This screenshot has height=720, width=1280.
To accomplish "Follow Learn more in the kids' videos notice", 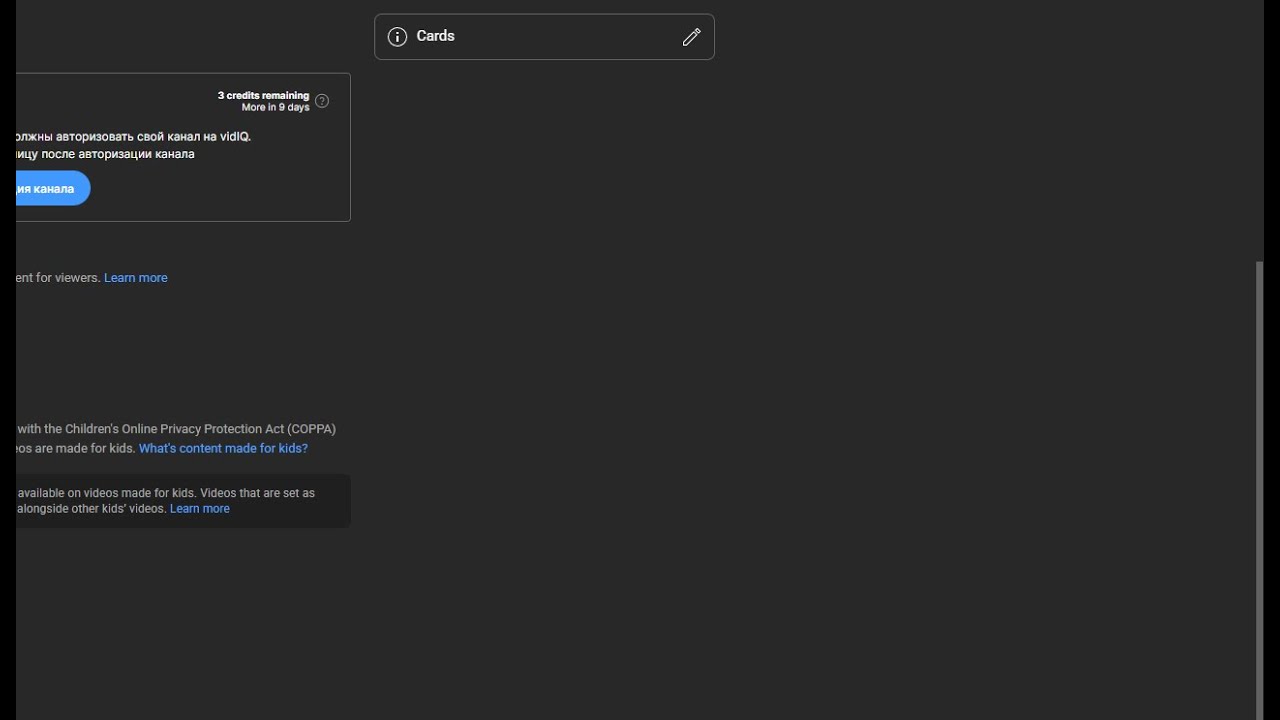I will (200, 509).
